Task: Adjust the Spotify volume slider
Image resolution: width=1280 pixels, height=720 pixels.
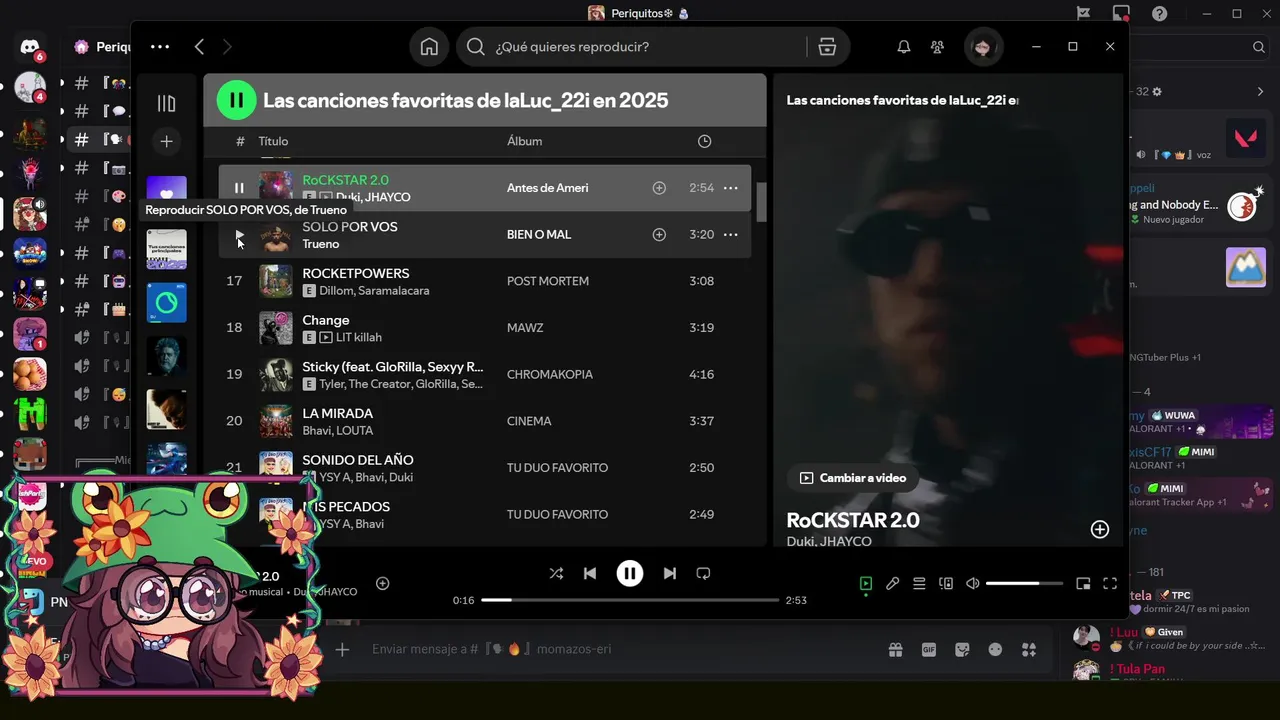Action: coord(1025,584)
